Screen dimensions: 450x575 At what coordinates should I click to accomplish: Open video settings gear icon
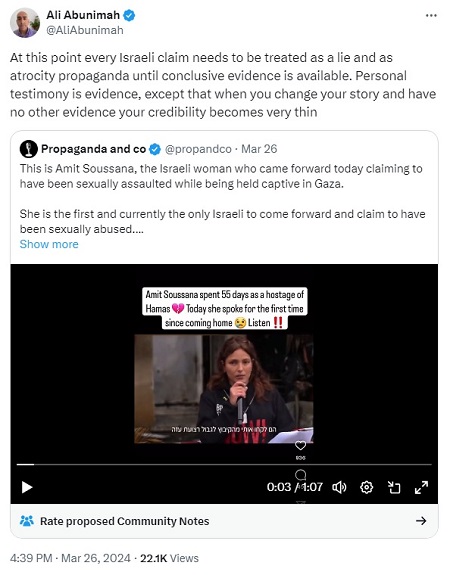pyautogui.click(x=366, y=487)
